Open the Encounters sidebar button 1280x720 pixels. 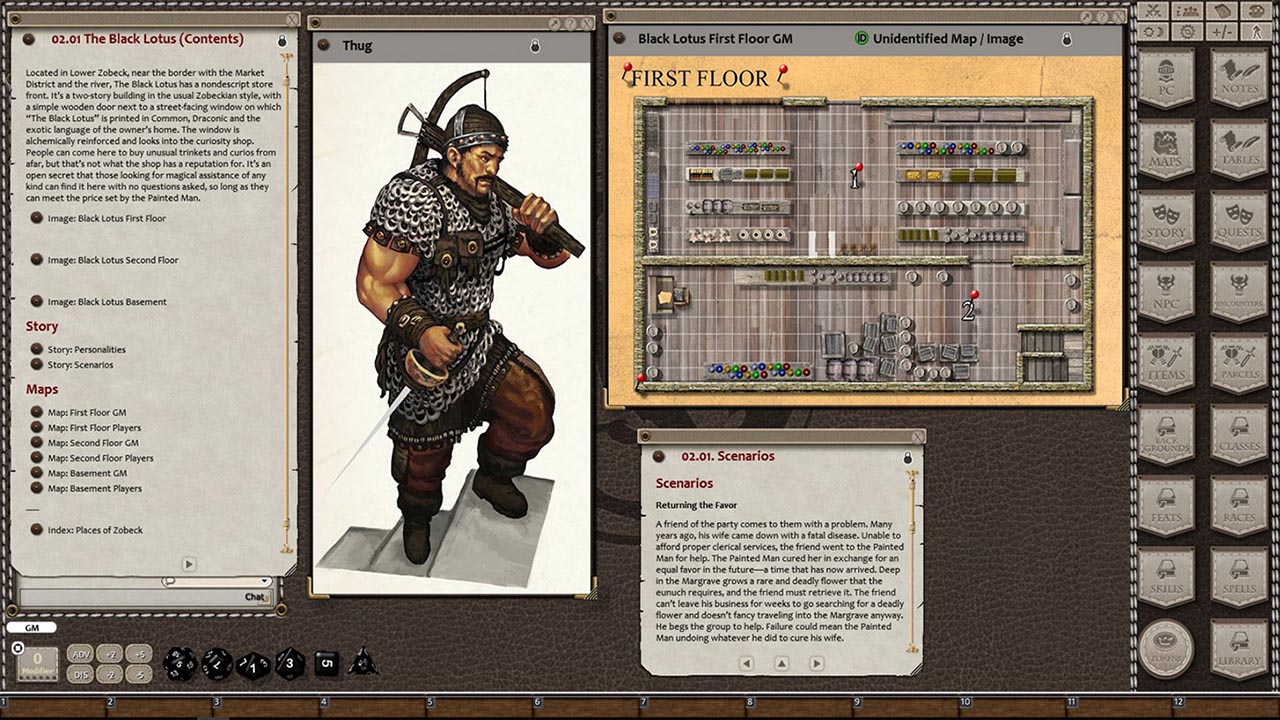1238,292
